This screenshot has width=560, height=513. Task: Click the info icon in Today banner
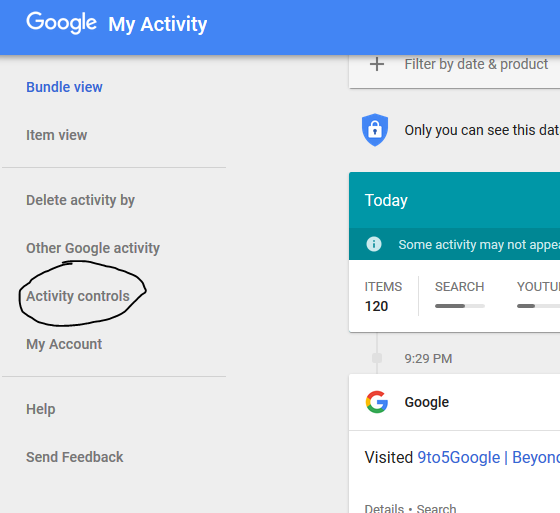coord(374,244)
